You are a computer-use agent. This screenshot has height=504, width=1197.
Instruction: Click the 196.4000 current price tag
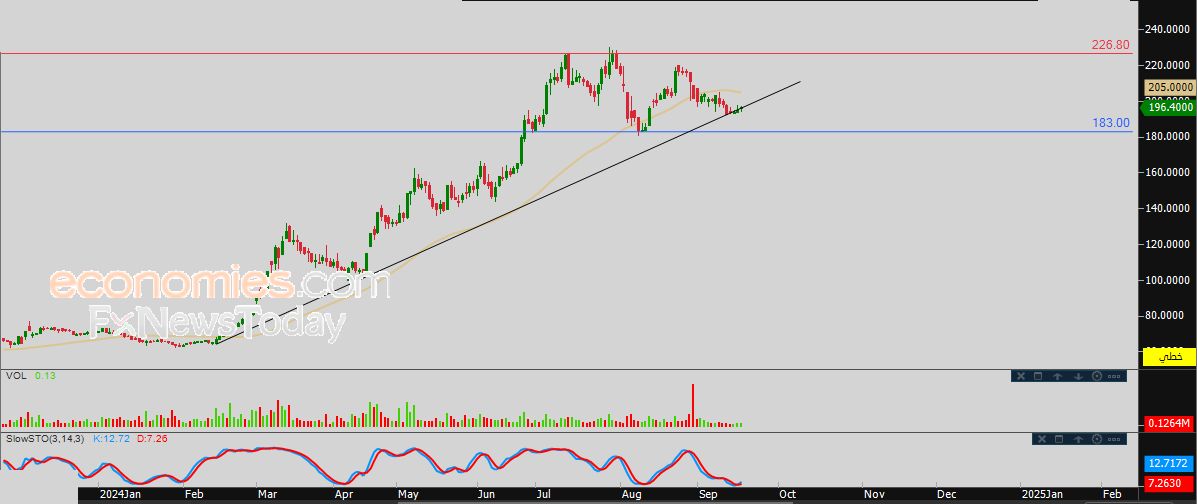(1167, 108)
